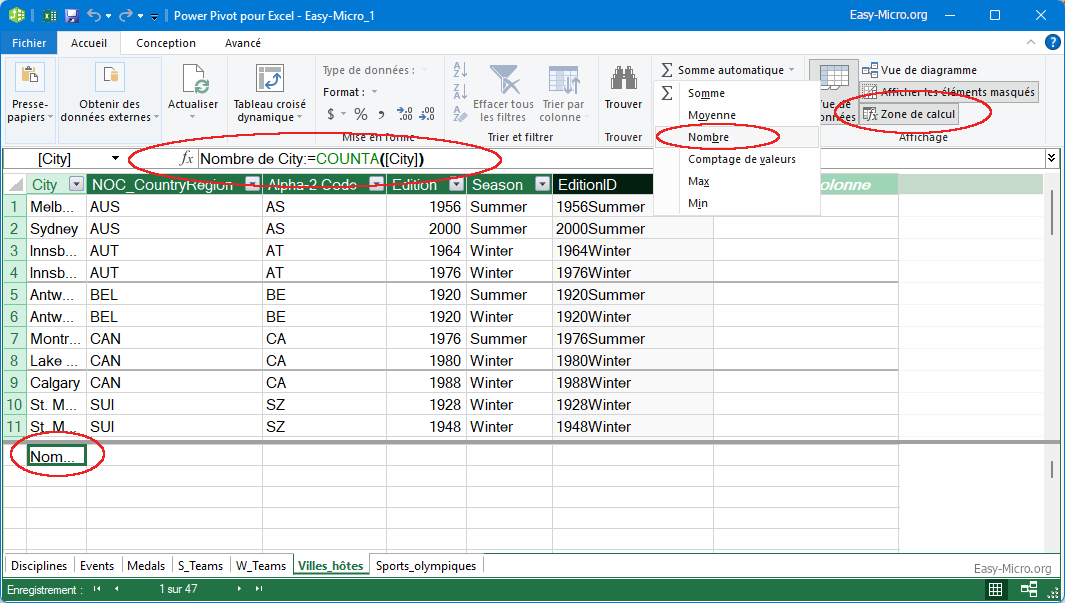Open the help question mark icon
The image size is (1065, 603).
pos(1052,42)
